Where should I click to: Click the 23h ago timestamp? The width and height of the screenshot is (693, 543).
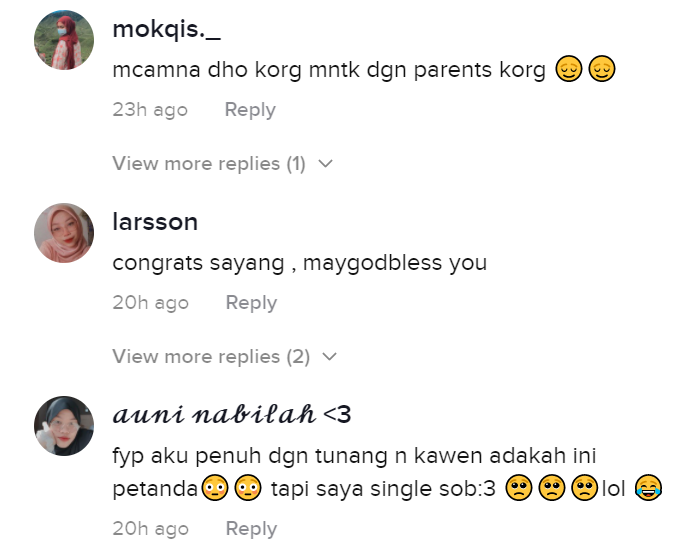[x=150, y=110]
